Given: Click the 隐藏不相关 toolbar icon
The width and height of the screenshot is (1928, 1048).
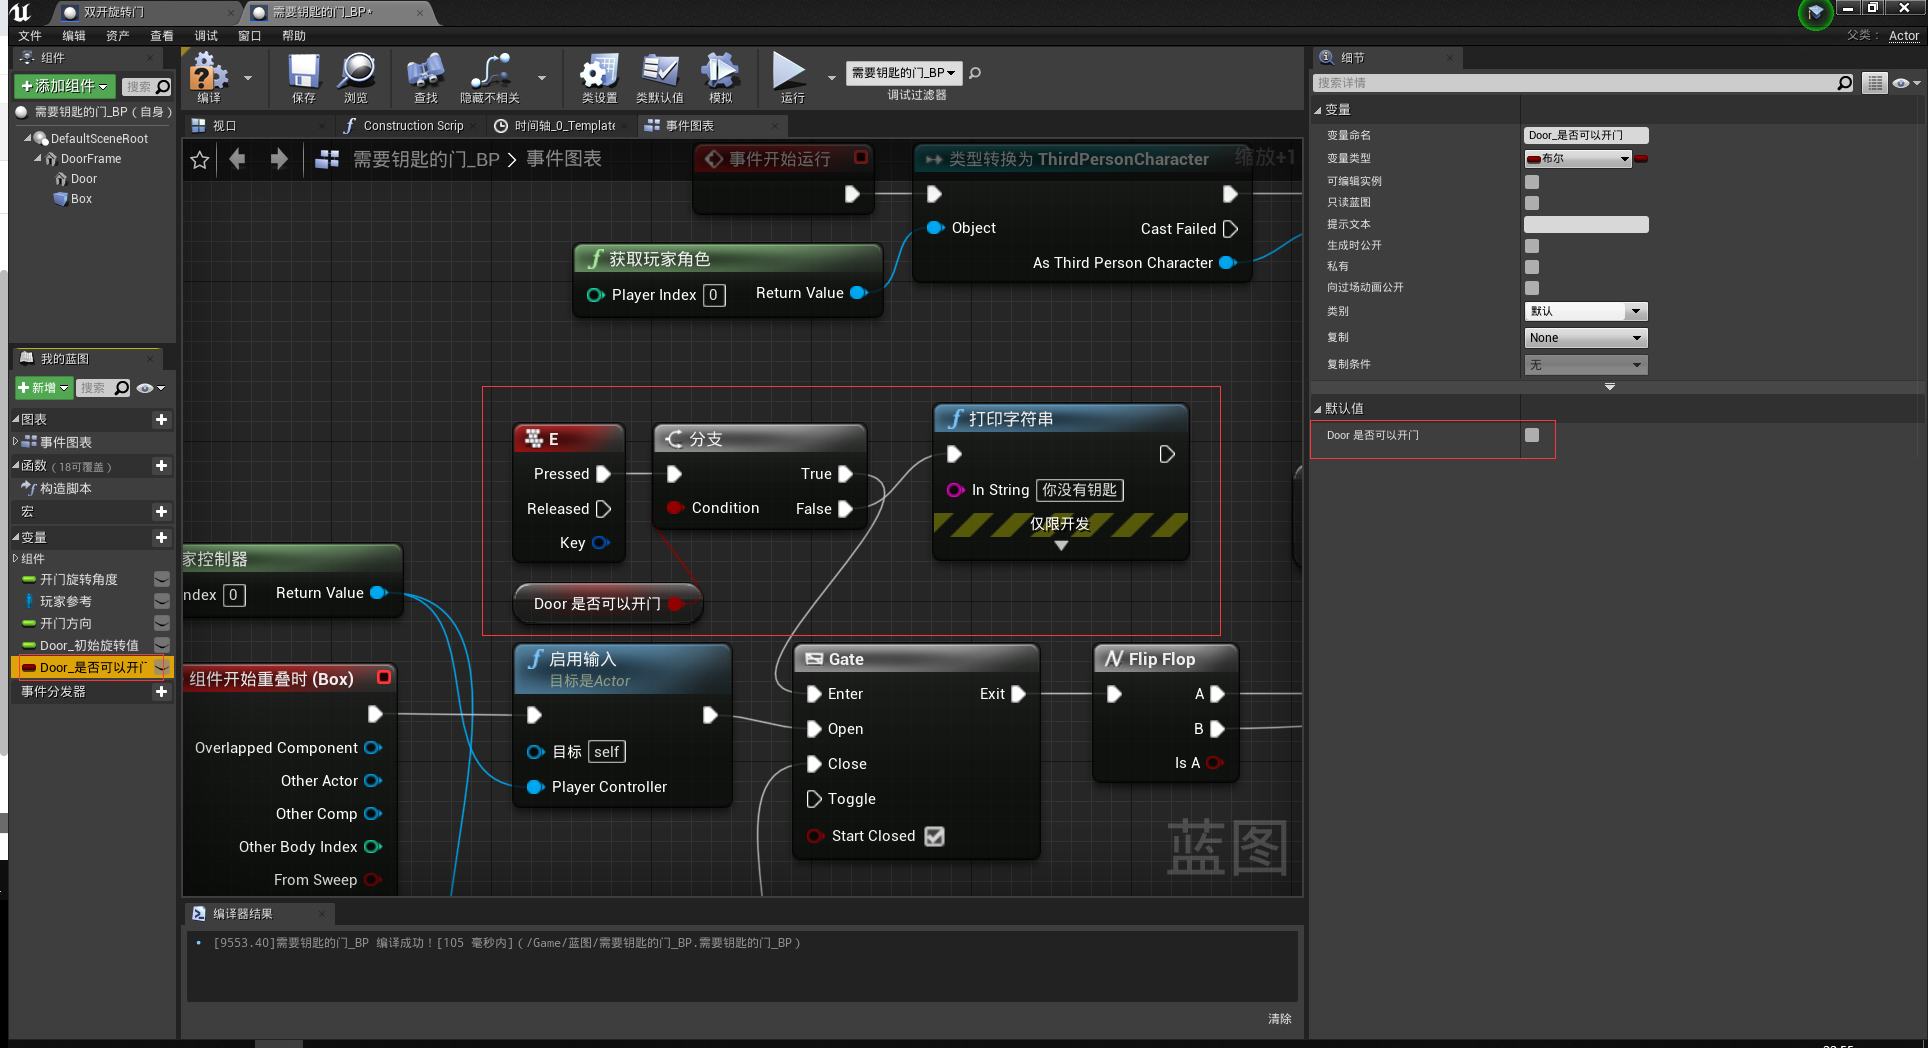Looking at the screenshot, I should [x=490, y=78].
